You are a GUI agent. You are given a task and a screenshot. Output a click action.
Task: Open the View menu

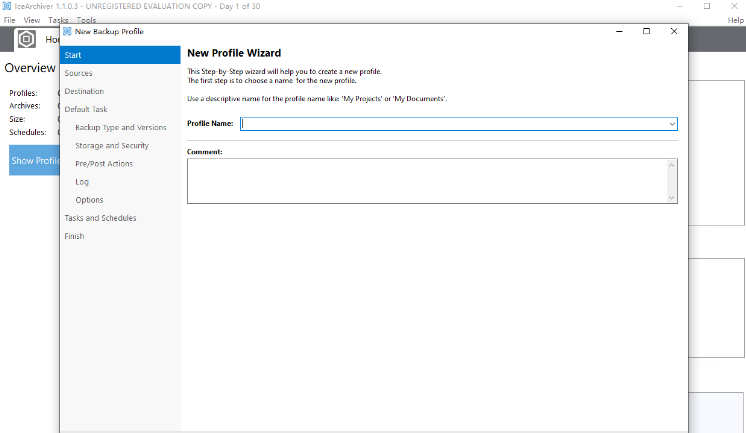click(32, 20)
